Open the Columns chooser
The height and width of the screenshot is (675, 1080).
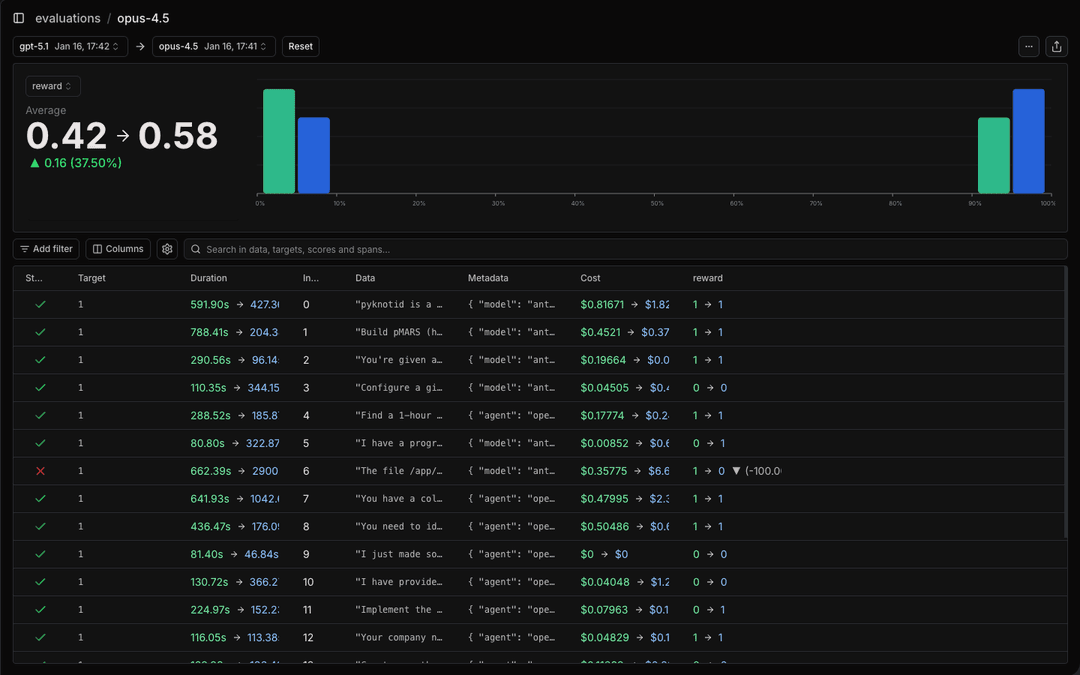(x=118, y=249)
